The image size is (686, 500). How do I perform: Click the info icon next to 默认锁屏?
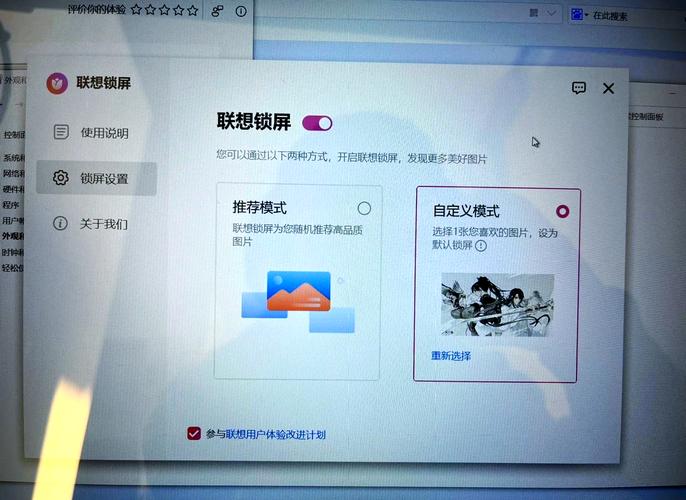tap(481, 246)
